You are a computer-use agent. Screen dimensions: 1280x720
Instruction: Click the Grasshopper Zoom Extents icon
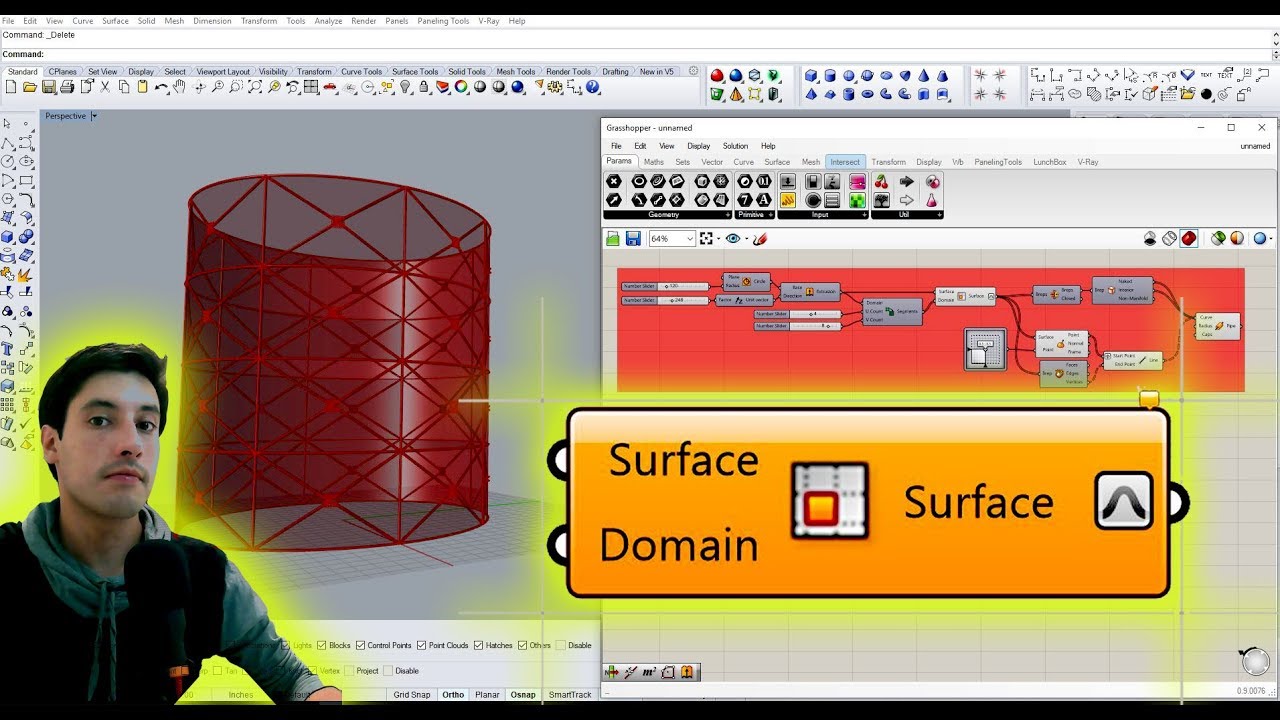(706, 238)
